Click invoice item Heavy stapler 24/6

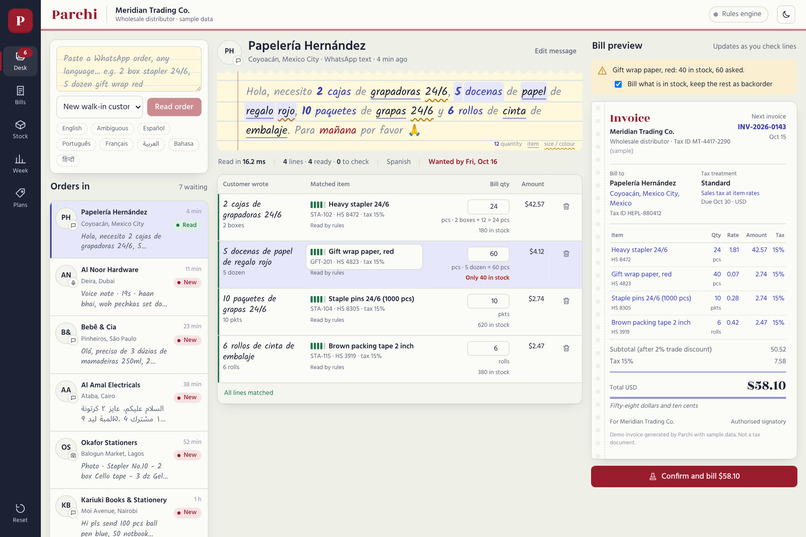tap(639, 250)
